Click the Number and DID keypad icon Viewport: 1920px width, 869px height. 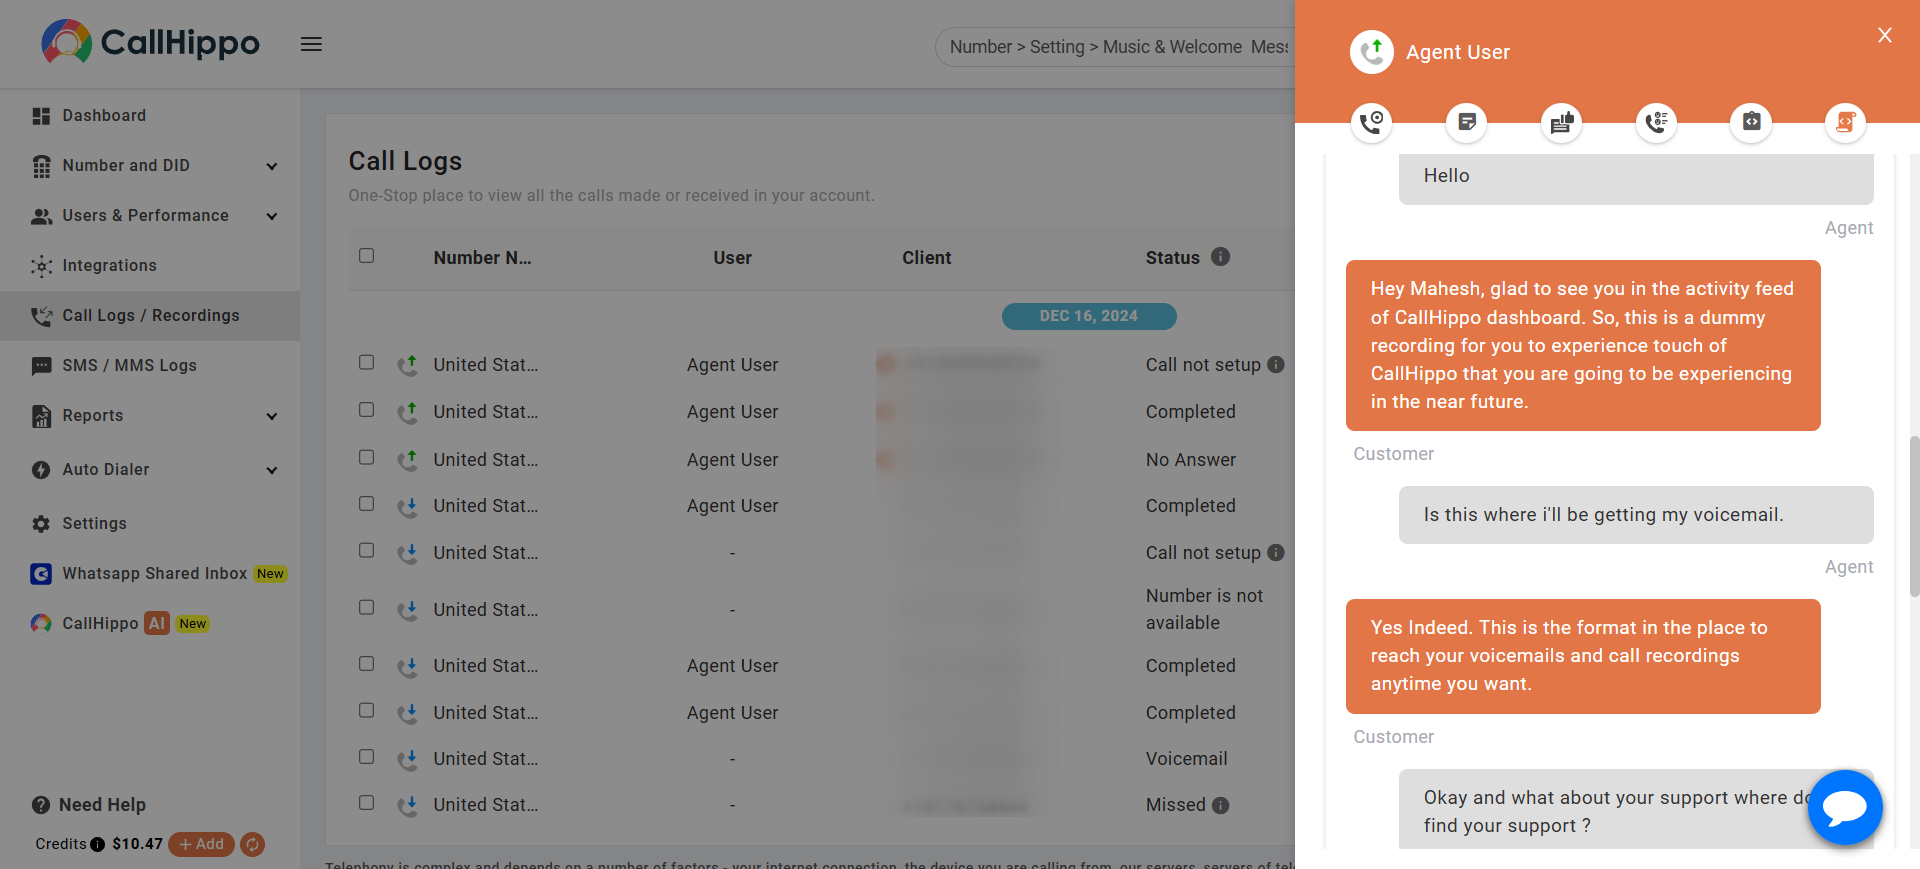click(x=41, y=166)
